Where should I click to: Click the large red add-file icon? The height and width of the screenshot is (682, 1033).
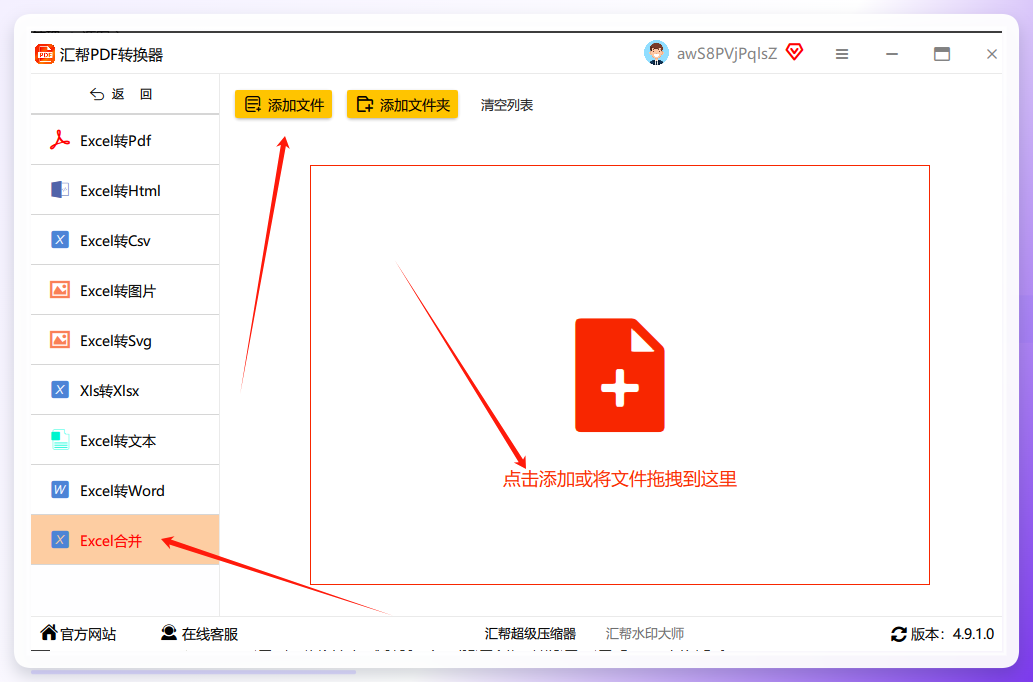pyautogui.click(x=620, y=375)
